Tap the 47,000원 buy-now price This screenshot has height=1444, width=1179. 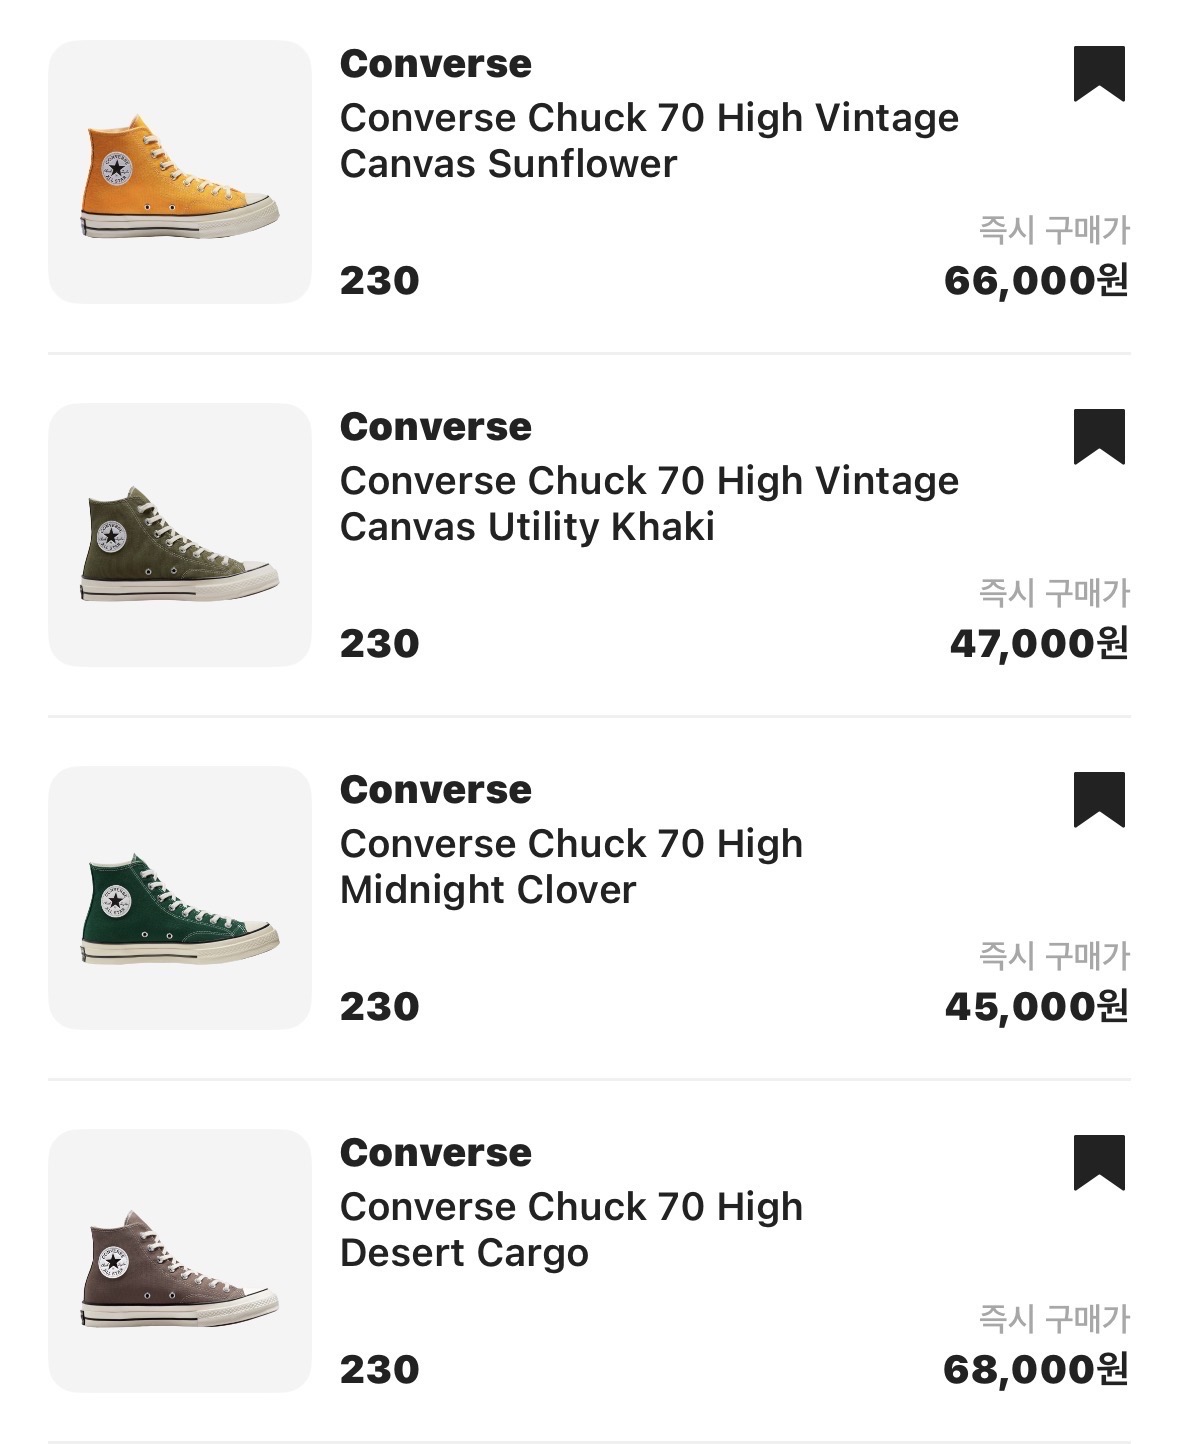(1039, 644)
